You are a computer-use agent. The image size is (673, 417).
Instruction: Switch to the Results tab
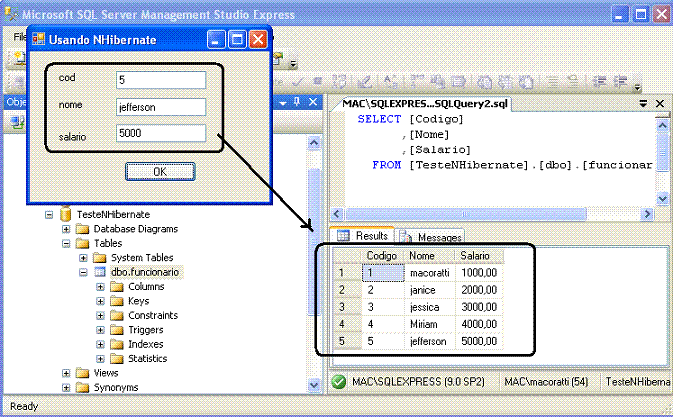point(363,236)
